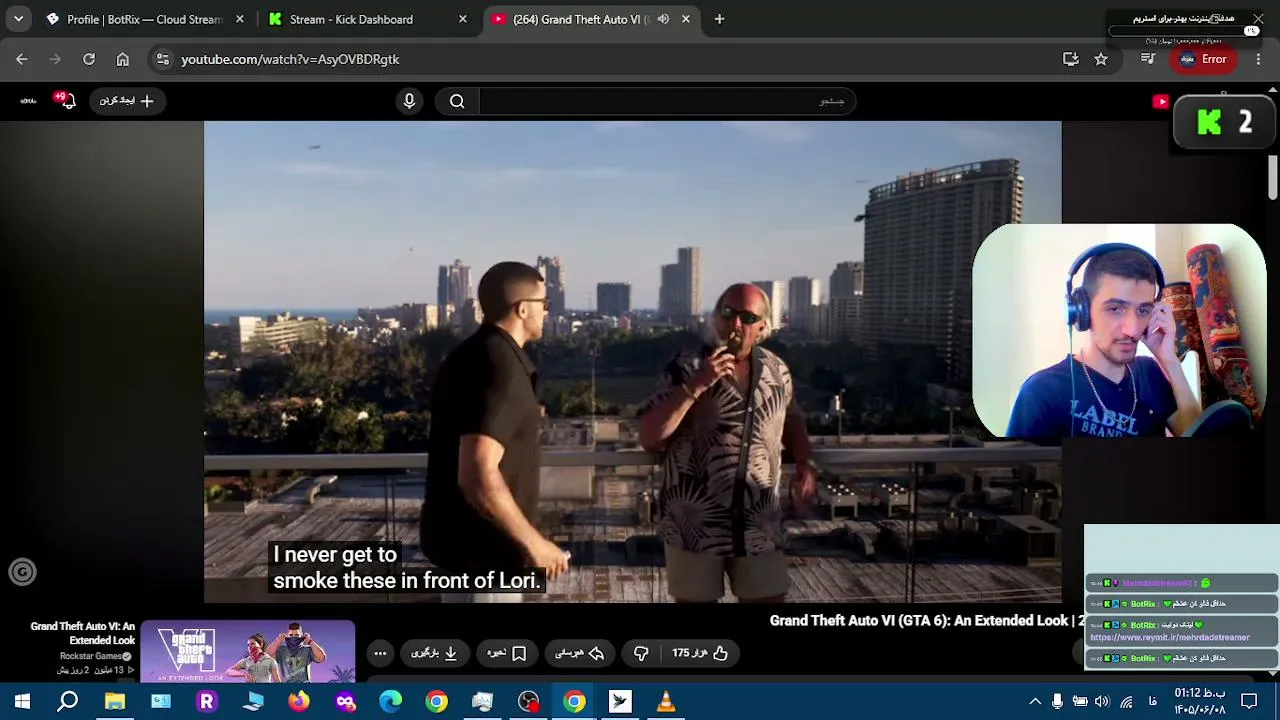
Task: Open the purple mask app on taskbar
Action: (x=345, y=702)
